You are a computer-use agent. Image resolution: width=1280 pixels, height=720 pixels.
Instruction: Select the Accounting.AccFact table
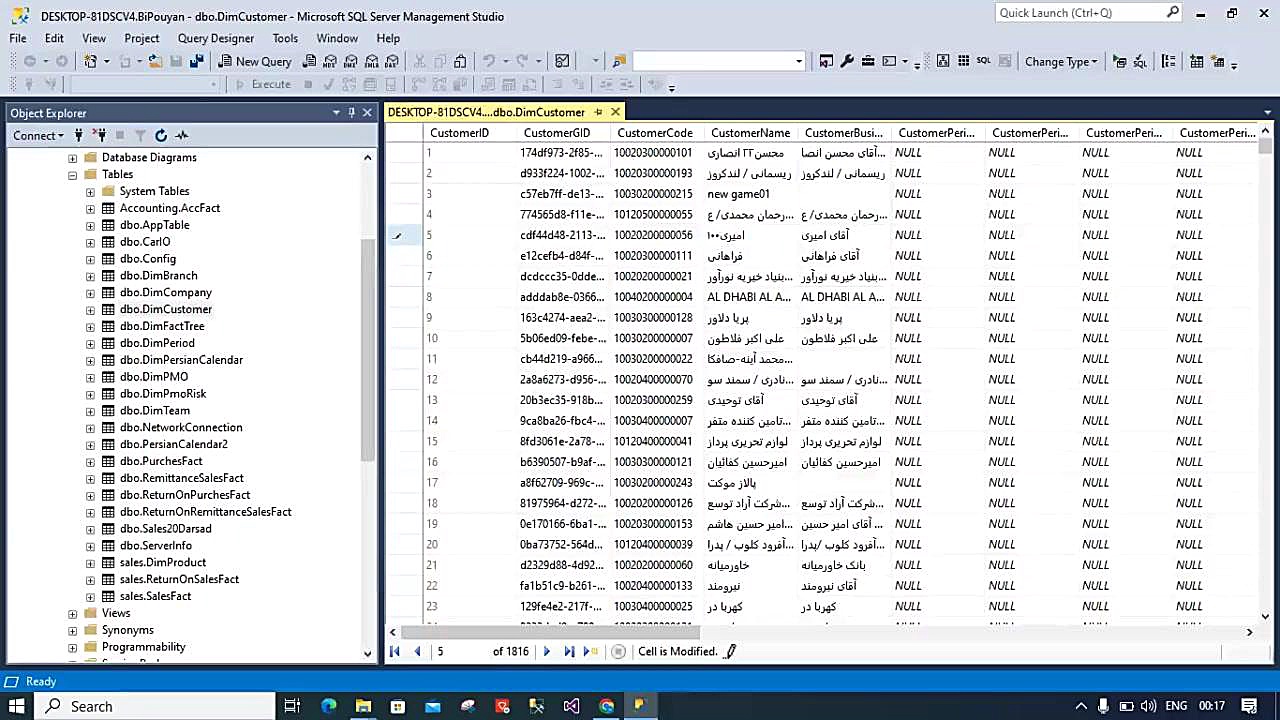point(169,208)
